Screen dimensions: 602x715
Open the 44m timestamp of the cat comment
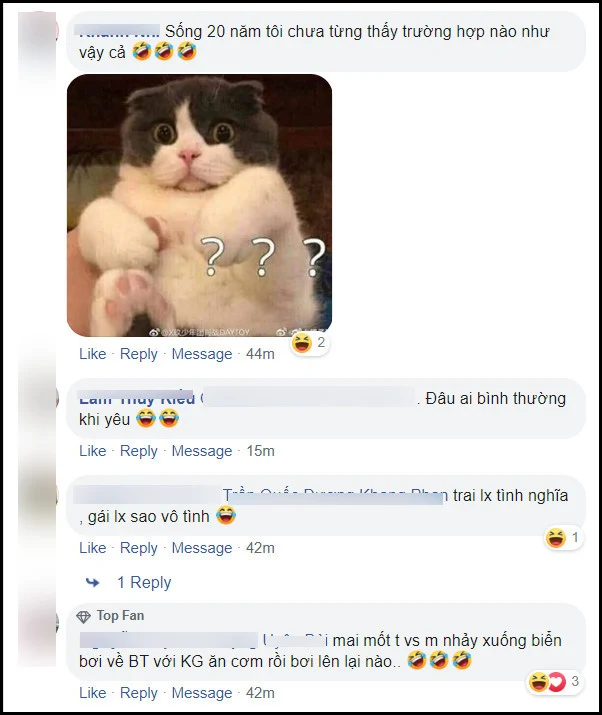(260, 354)
